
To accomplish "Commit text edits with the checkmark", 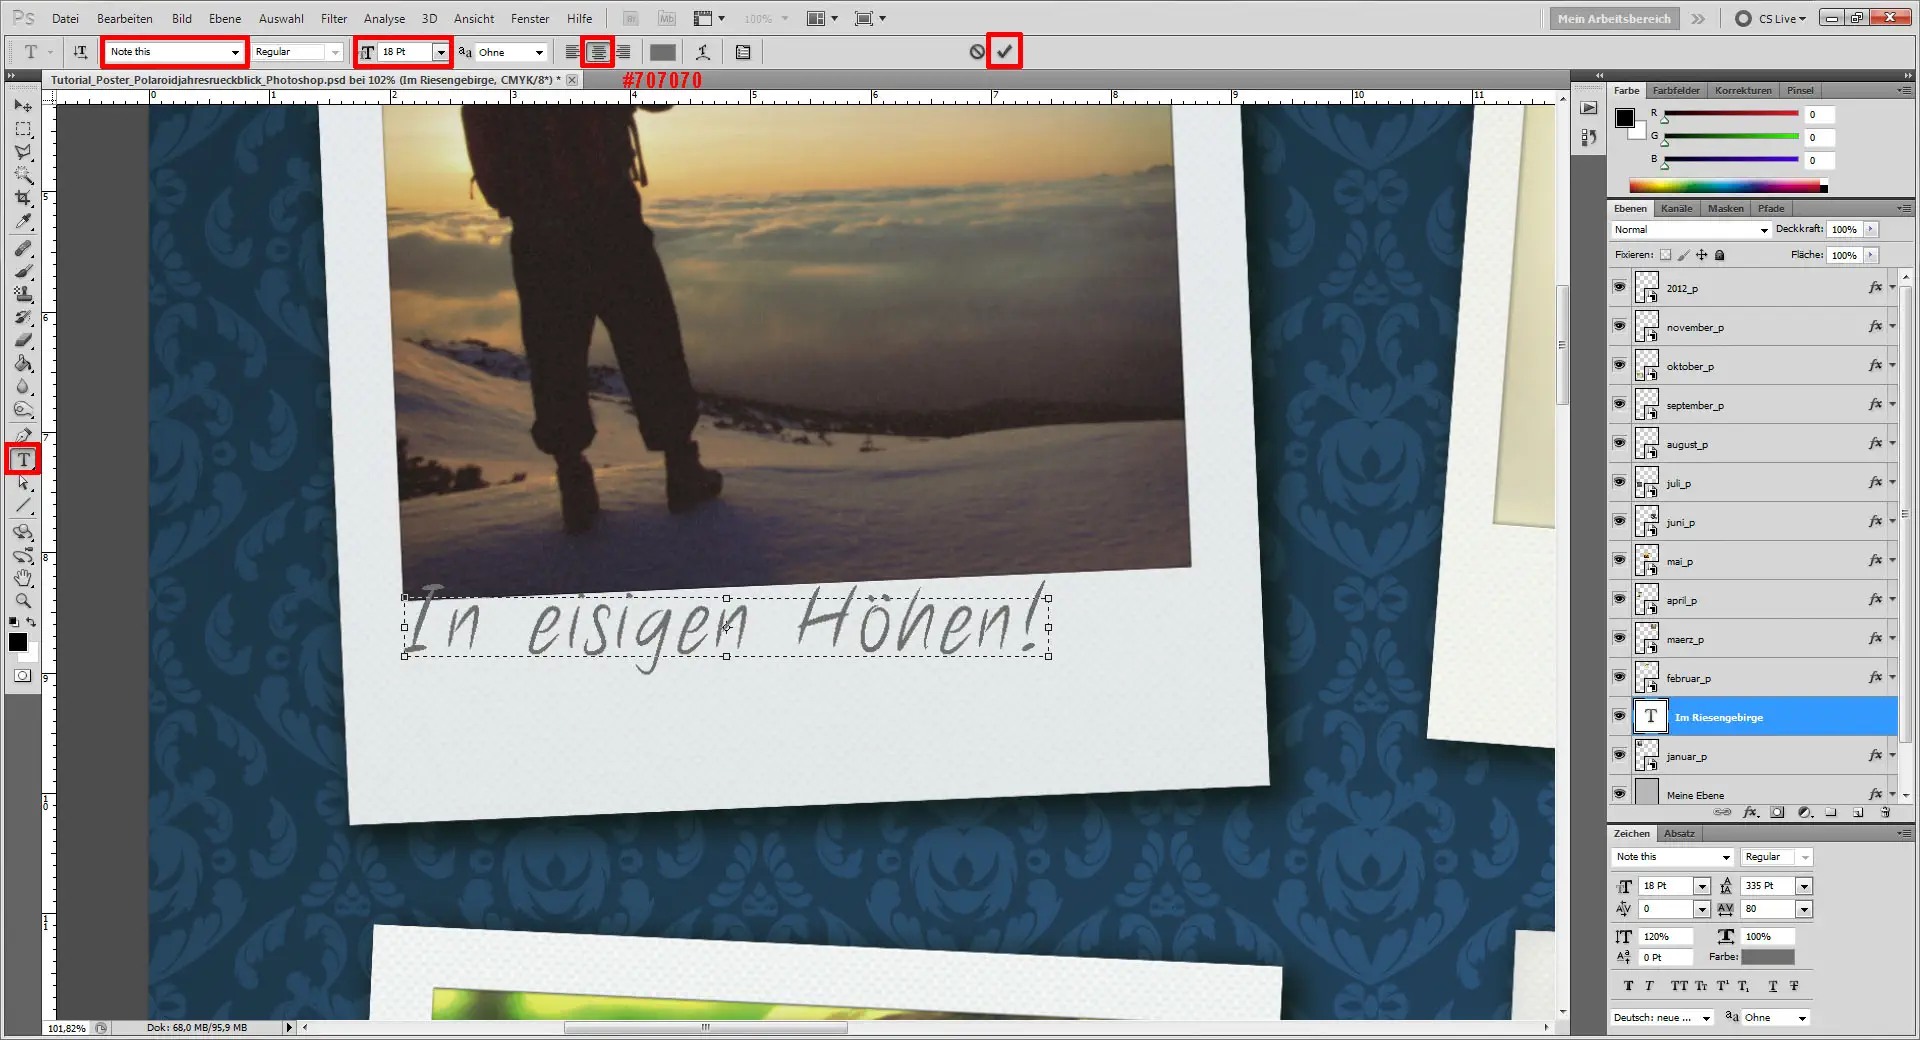I will 1004,52.
